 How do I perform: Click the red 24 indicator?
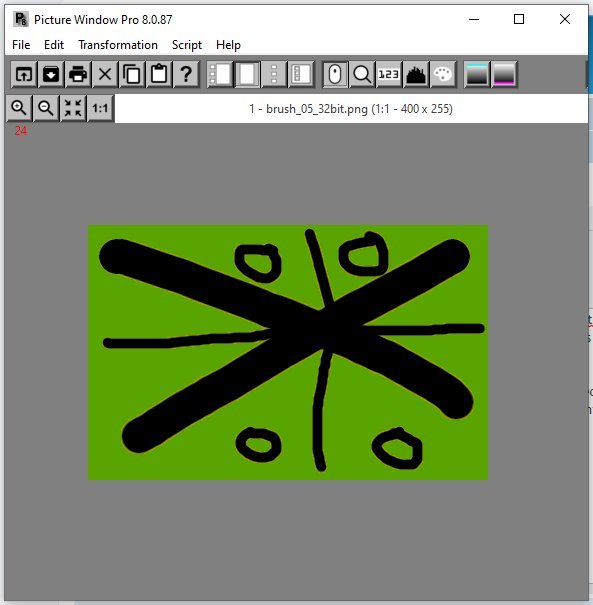pos(20,131)
